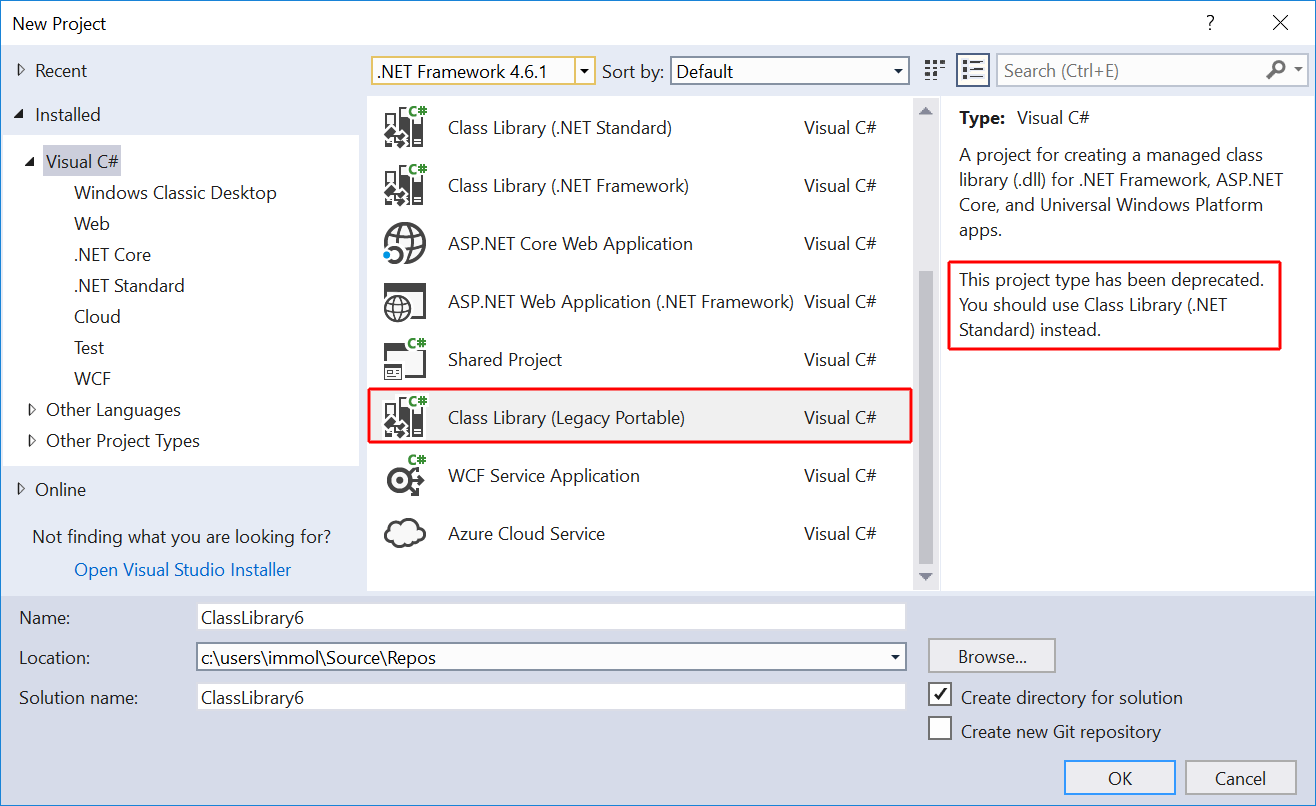Click the Shared Project template icon

(x=405, y=359)
